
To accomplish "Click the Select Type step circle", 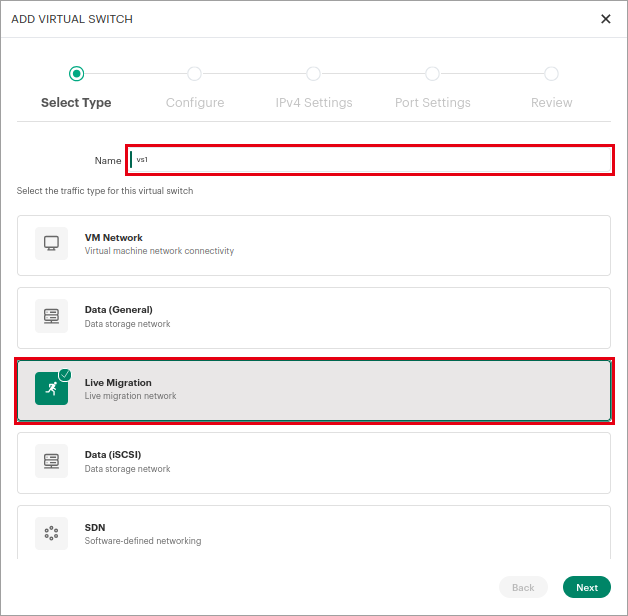I will pyautogui.click(x=76, y=74).
